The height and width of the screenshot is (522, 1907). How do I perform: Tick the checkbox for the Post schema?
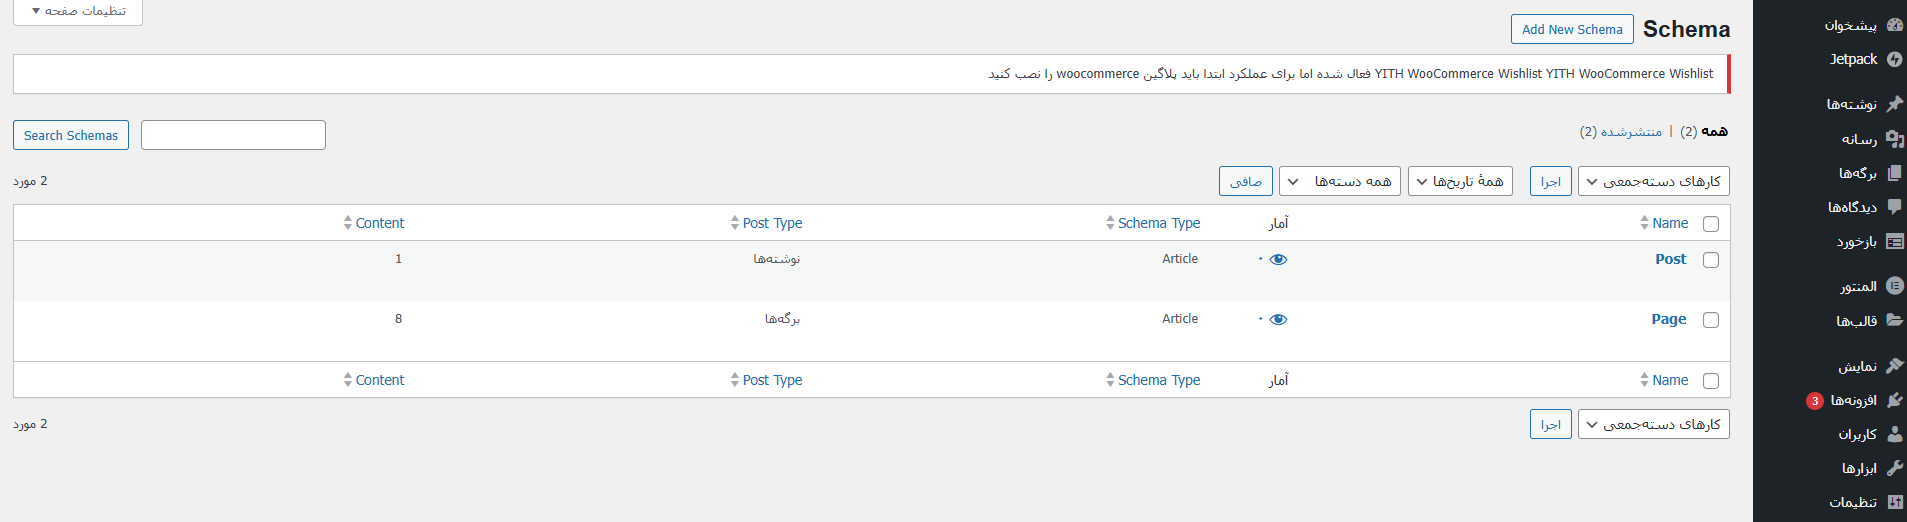[1711, 260]
